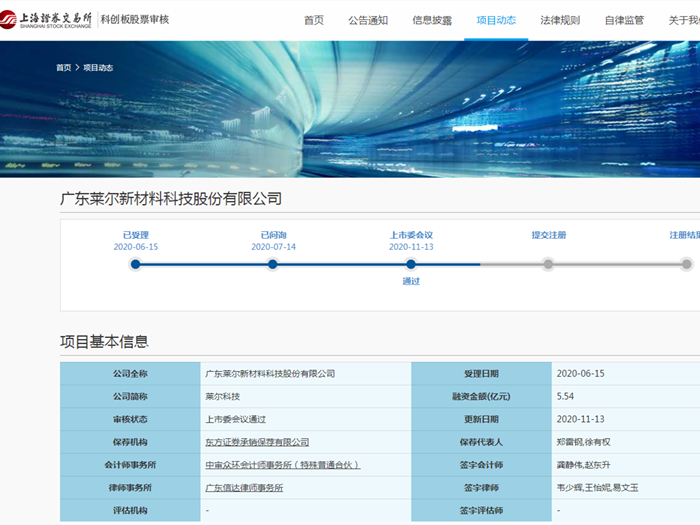
Task: Click the 公司全称 table header cell
Action: 130,374
